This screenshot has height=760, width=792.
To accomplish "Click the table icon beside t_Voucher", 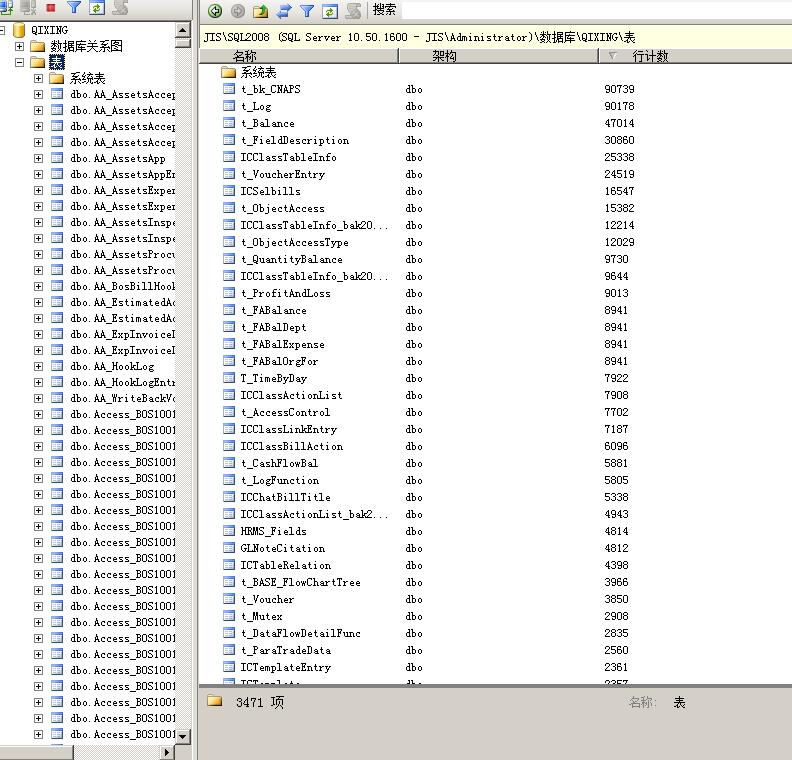I will click(229, 599).
